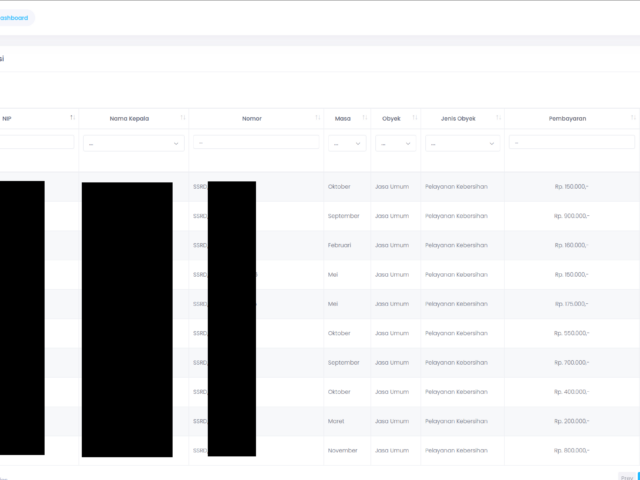Click Pelayanan Kebersihan in the November row
This screenshot has height=480, width=640.
[x=456, y=451]
